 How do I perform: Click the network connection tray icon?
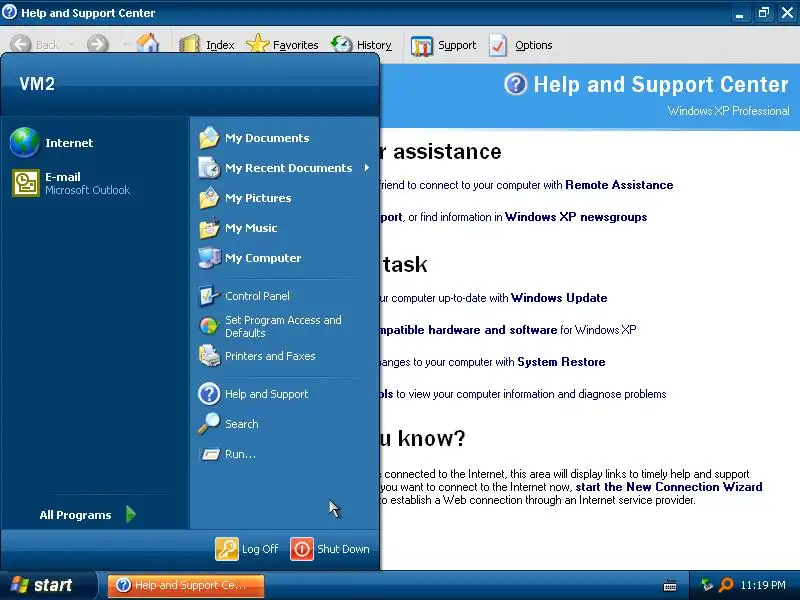tap(707, 585)
